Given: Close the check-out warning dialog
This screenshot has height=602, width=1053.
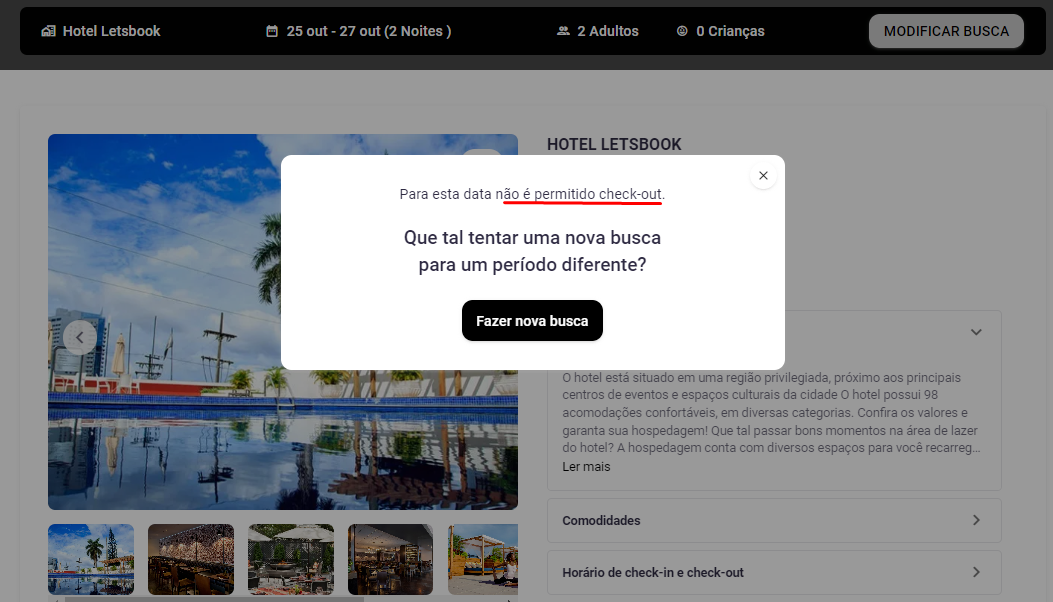Looking at the screenshot, I should click(x=763, y=175).
